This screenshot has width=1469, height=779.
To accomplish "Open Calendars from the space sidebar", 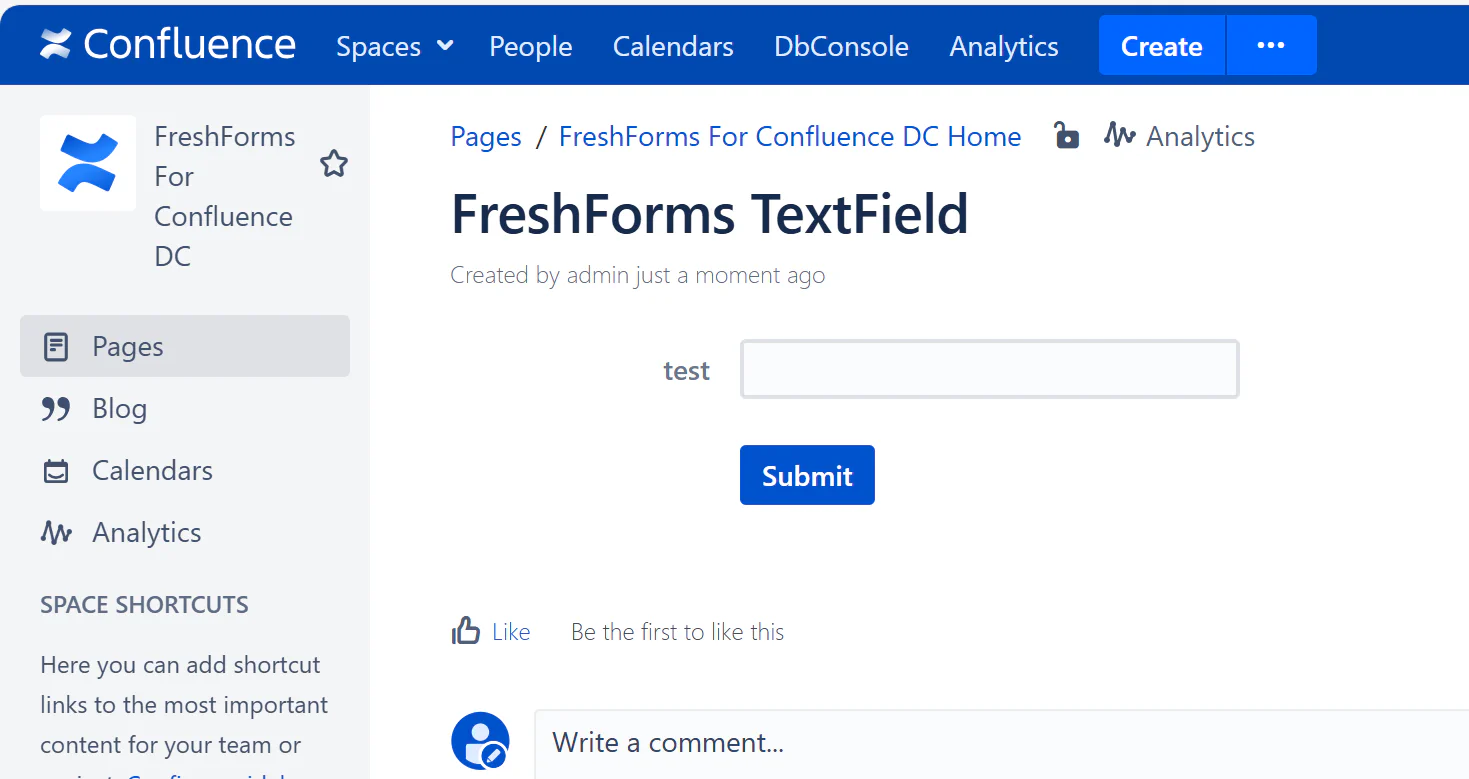I will (151, 470).
